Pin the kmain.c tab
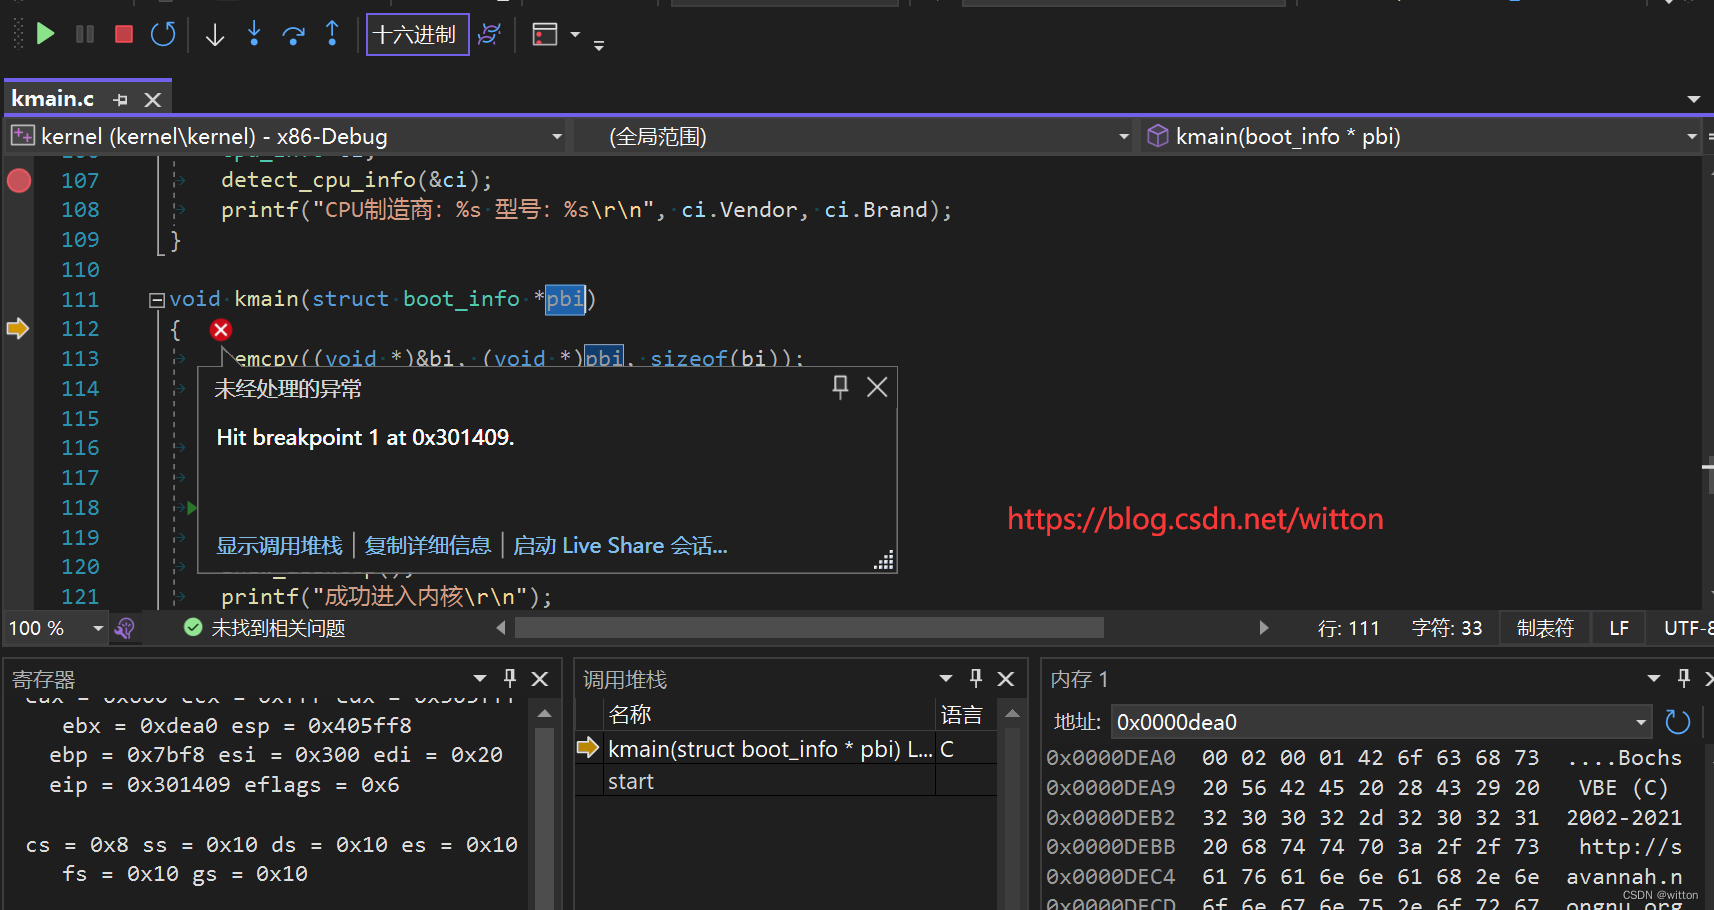This screenshot has height=910, width=1714. [121, 99]
